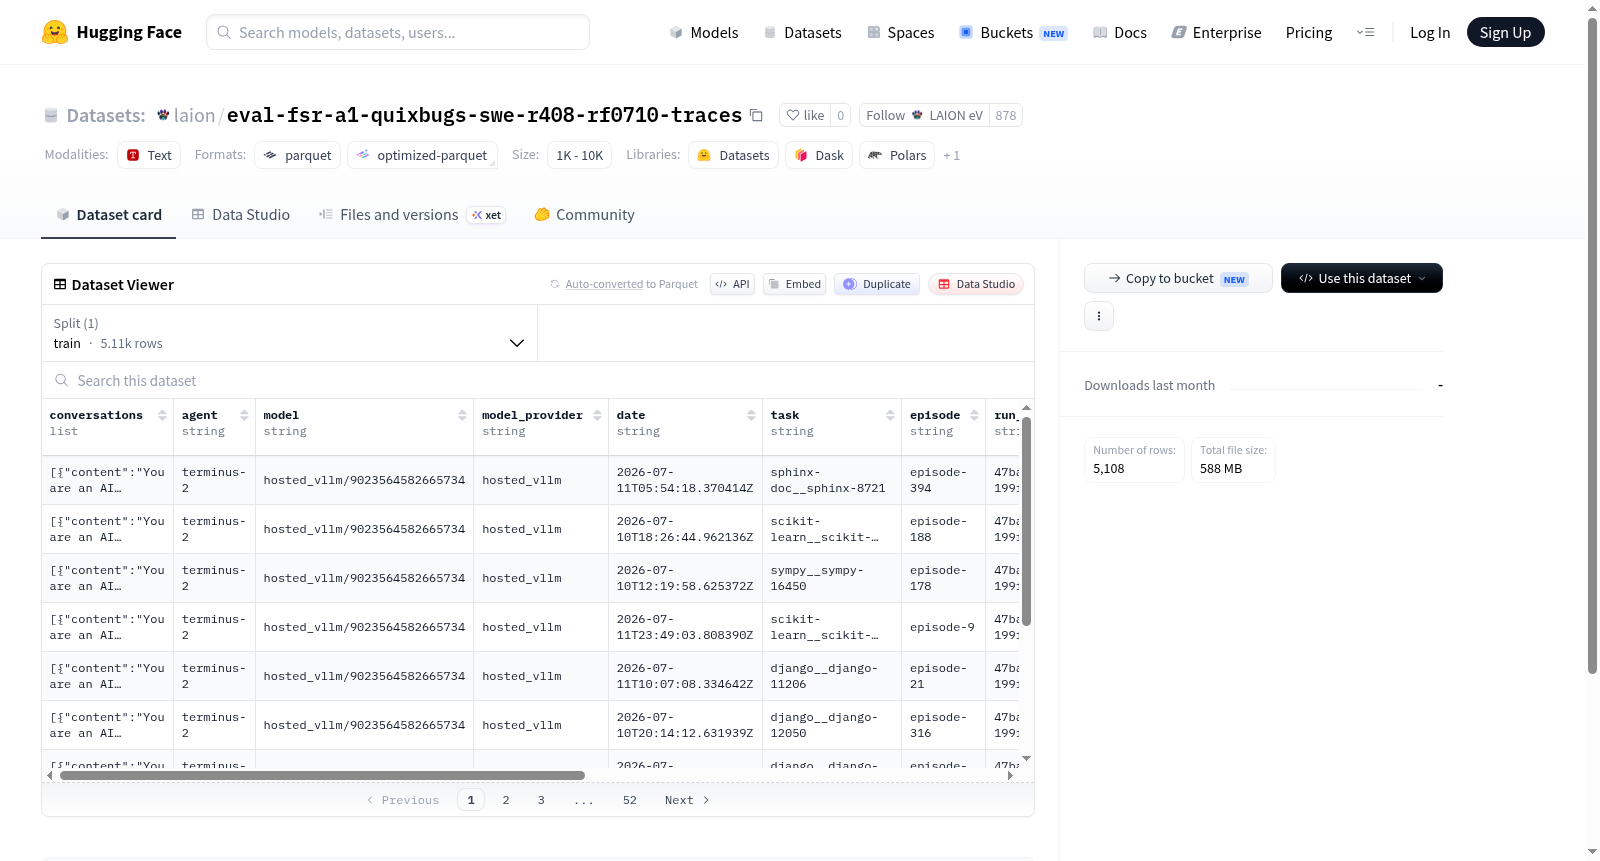Click the laion organization link
1600x861 pixels.
tap(194, 116)
